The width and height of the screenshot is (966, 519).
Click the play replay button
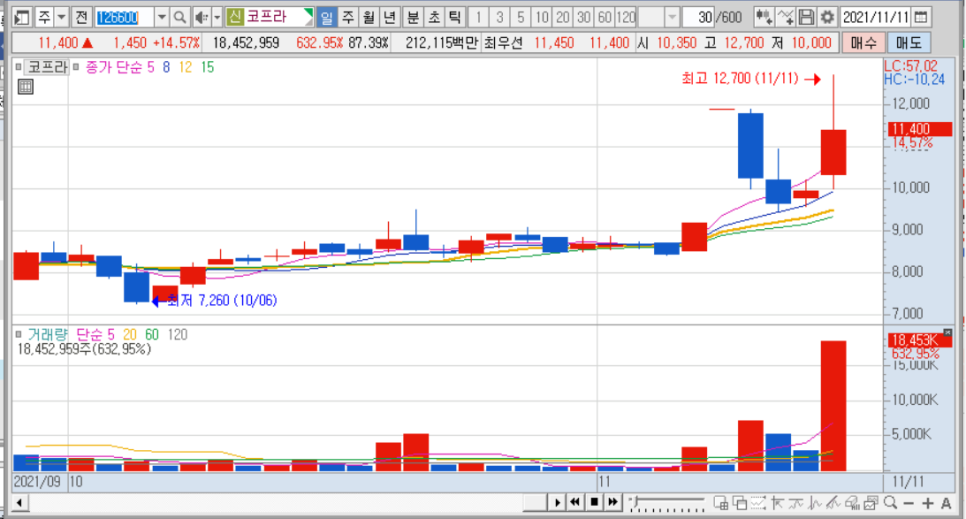[x=557, y=502]
